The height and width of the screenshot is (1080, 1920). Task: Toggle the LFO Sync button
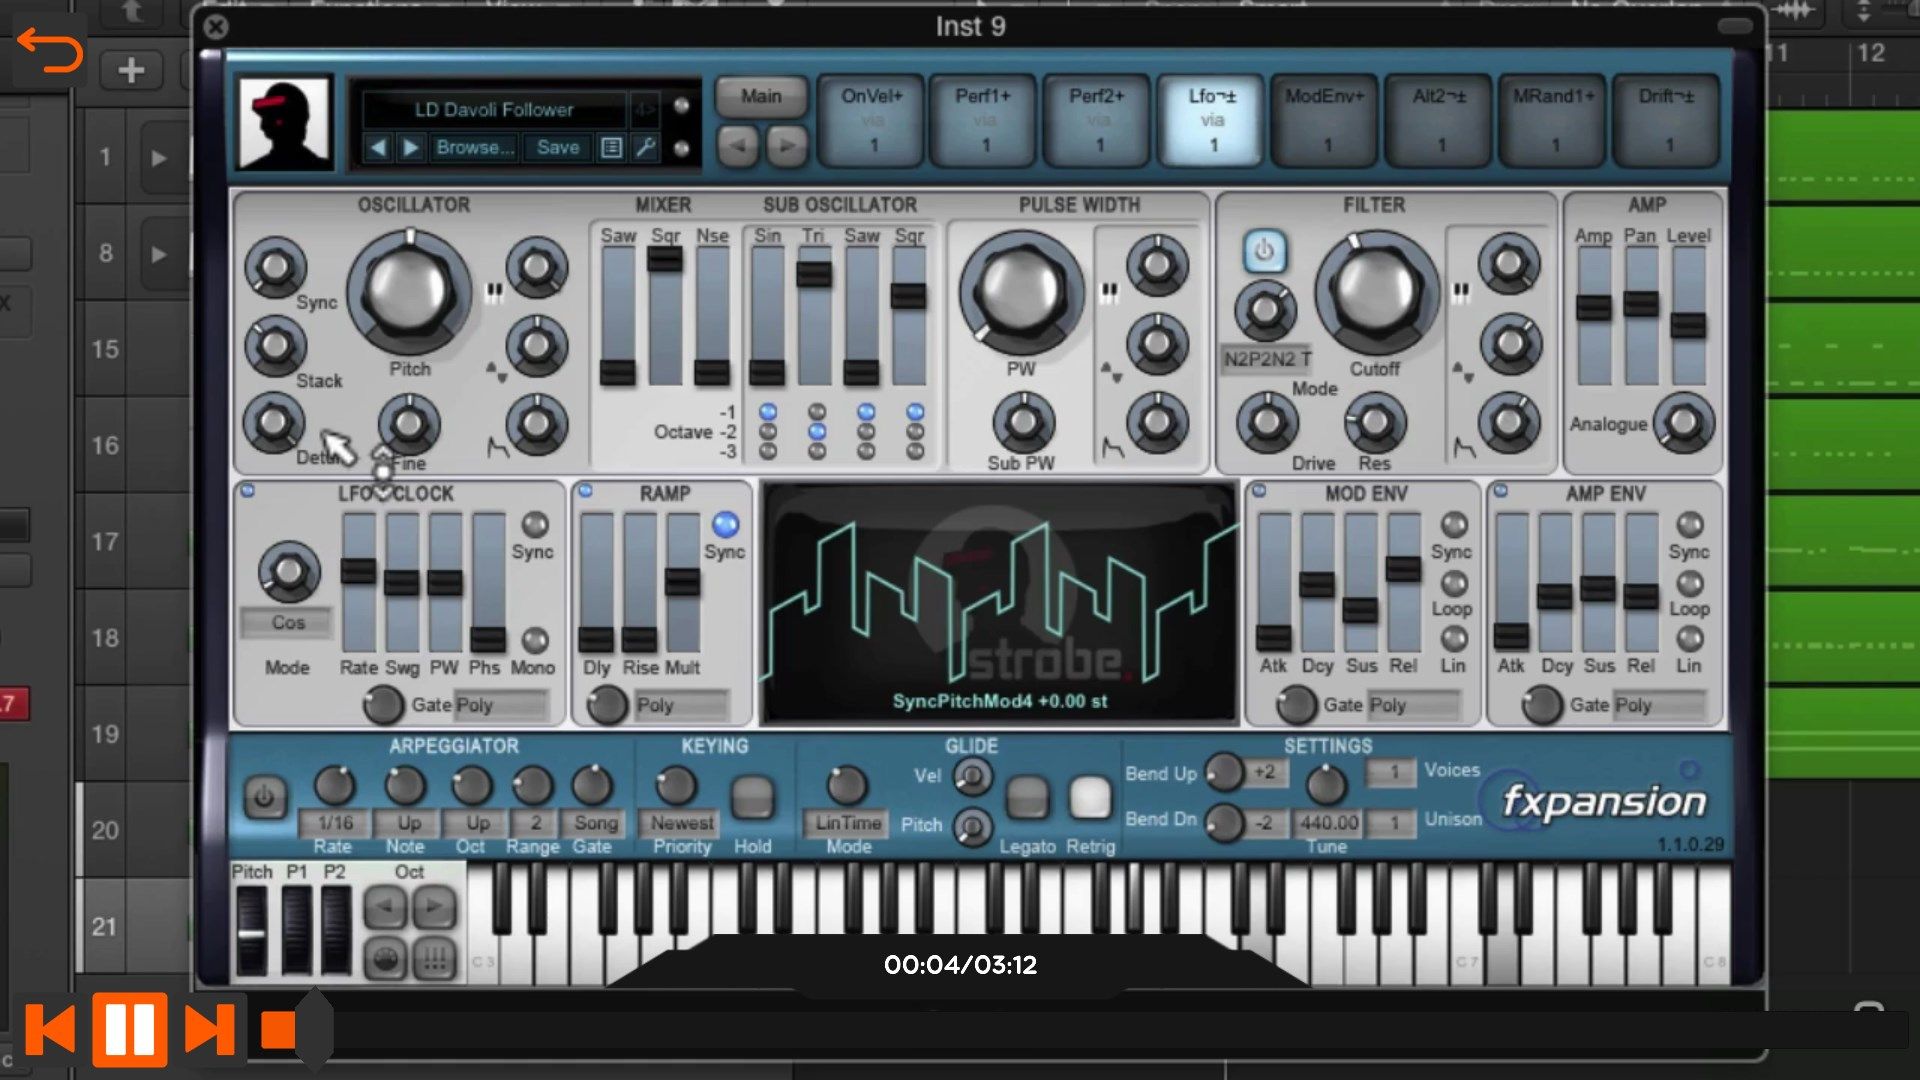535,524
